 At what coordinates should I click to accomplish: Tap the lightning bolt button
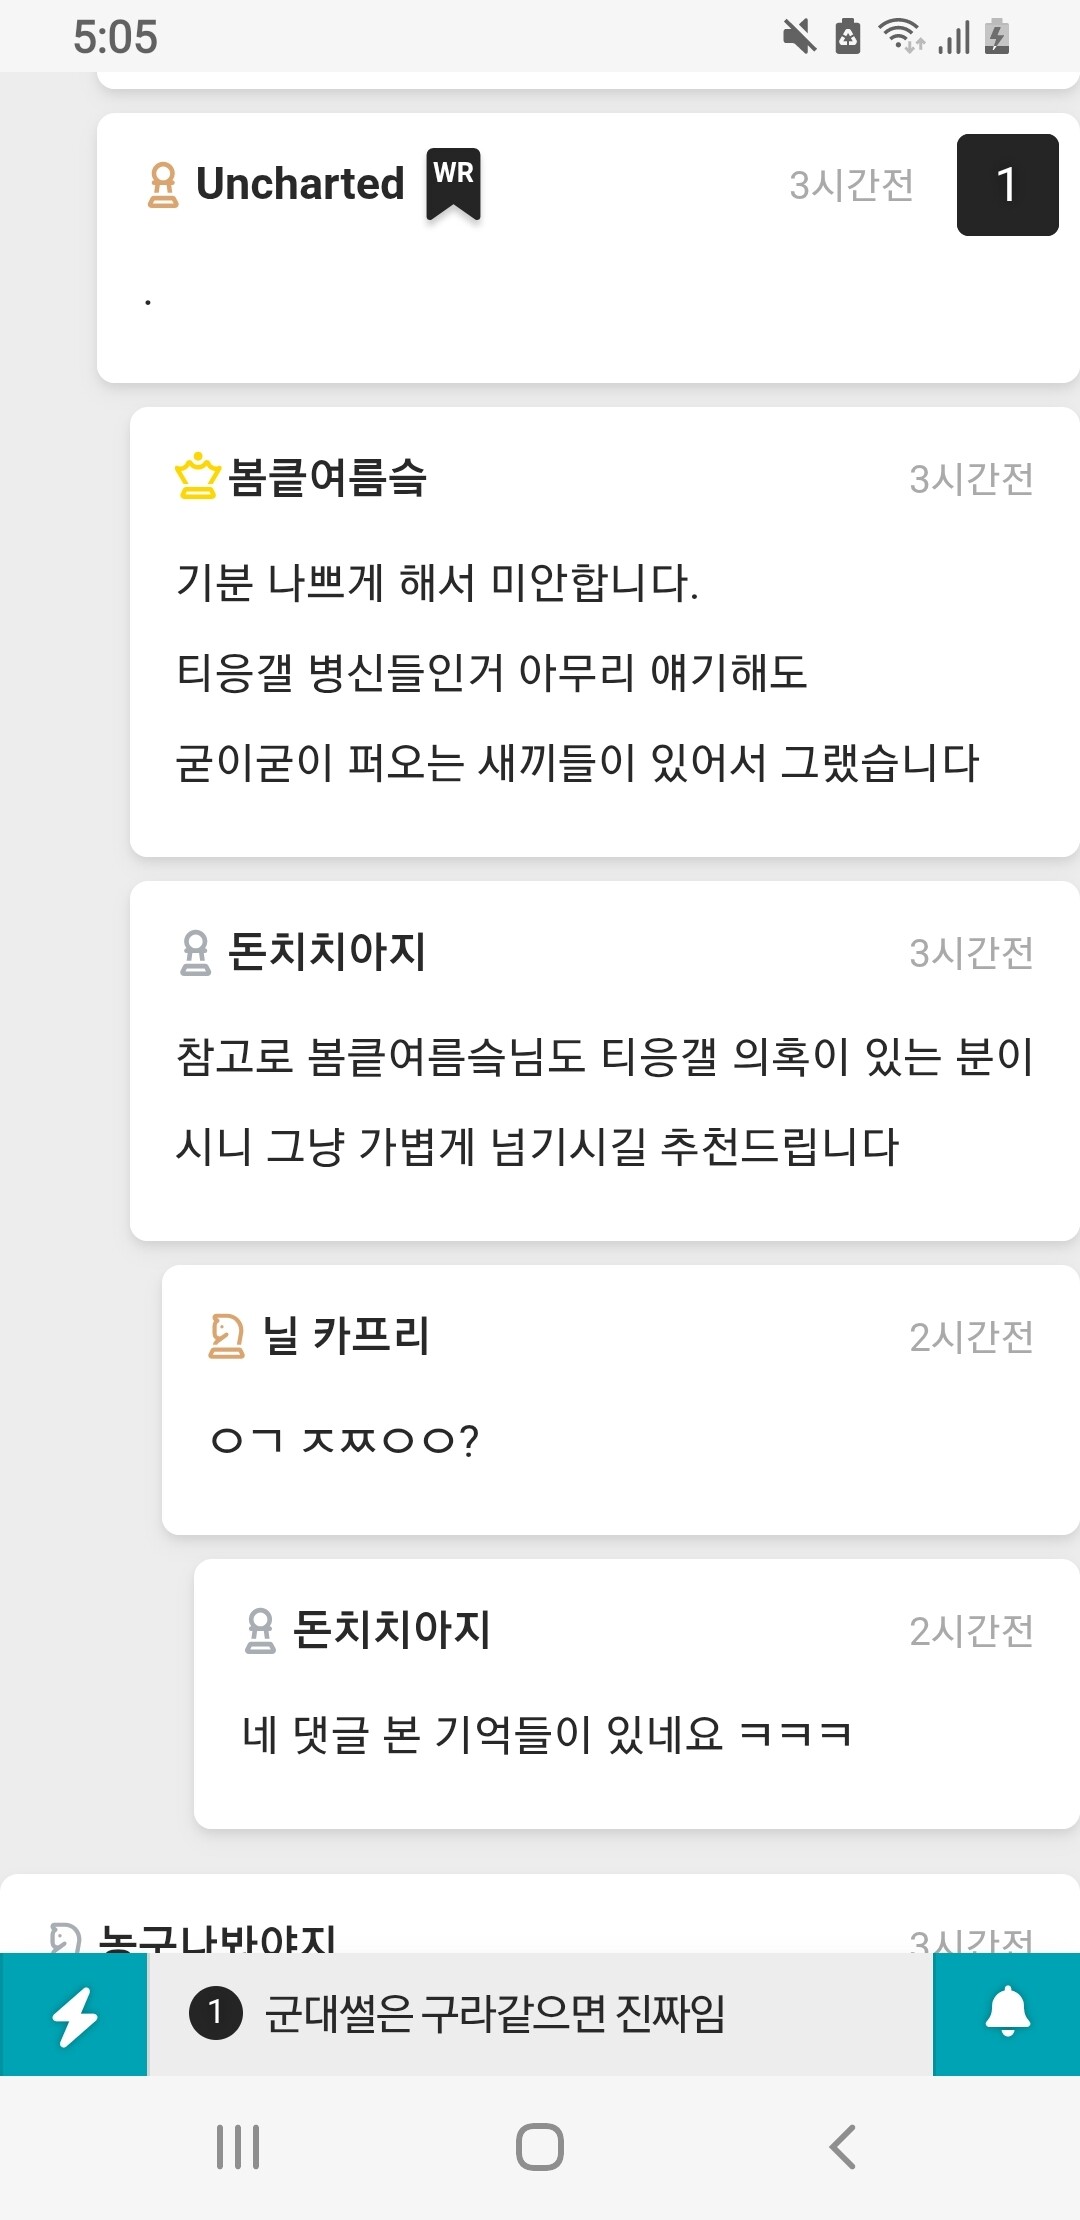(x=74, y=2015)
